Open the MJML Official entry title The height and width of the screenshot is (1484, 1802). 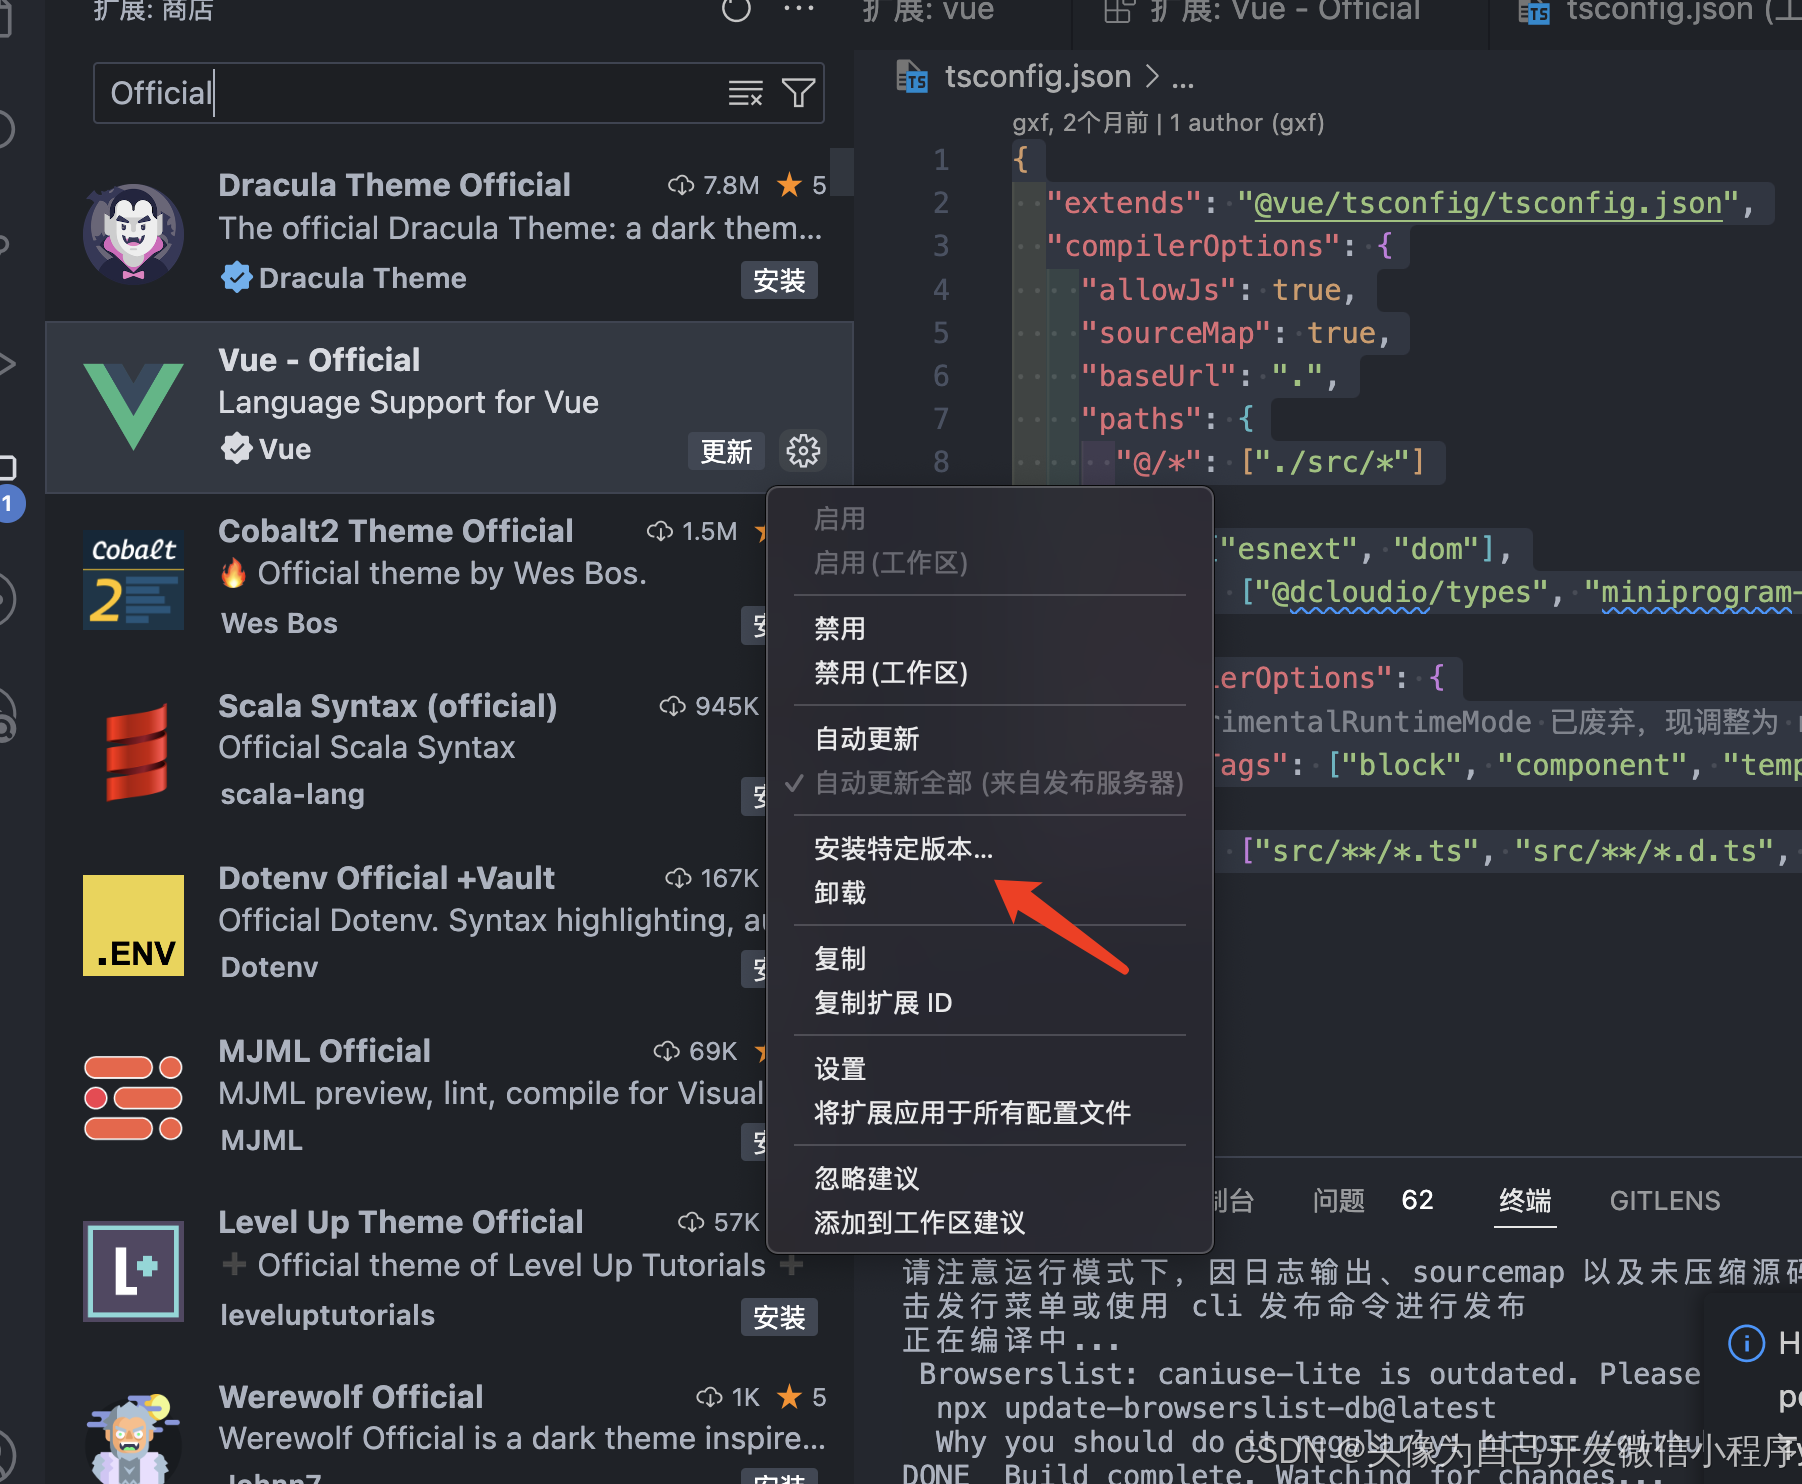(324, 1051)
